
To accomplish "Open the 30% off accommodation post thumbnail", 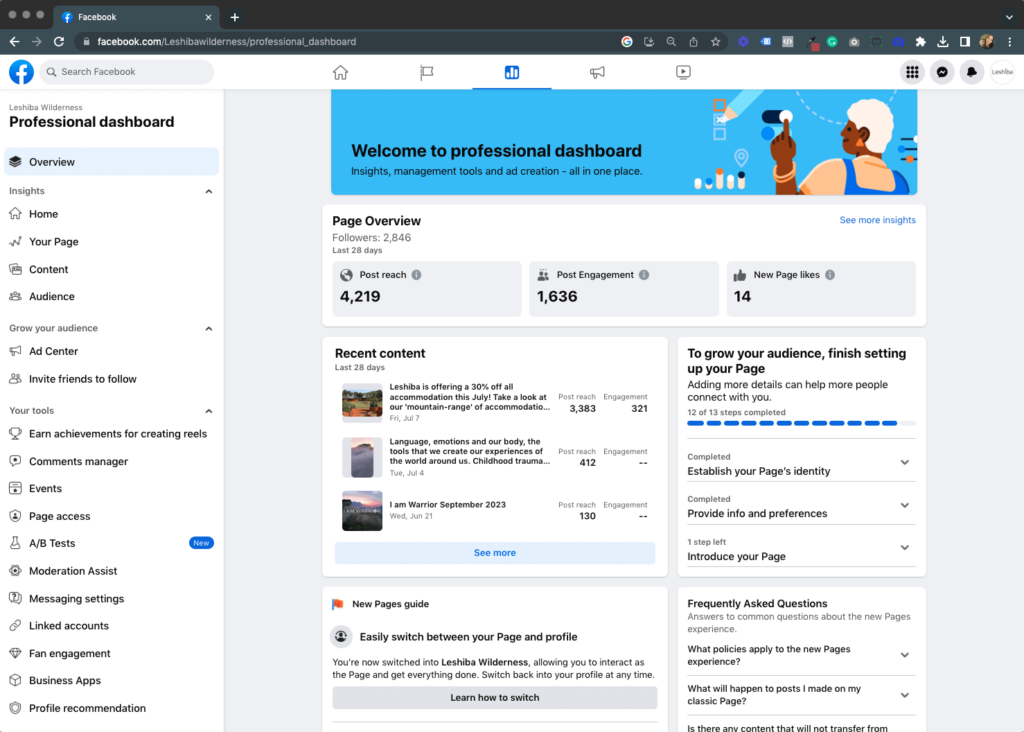I will [x=362, y=402].
